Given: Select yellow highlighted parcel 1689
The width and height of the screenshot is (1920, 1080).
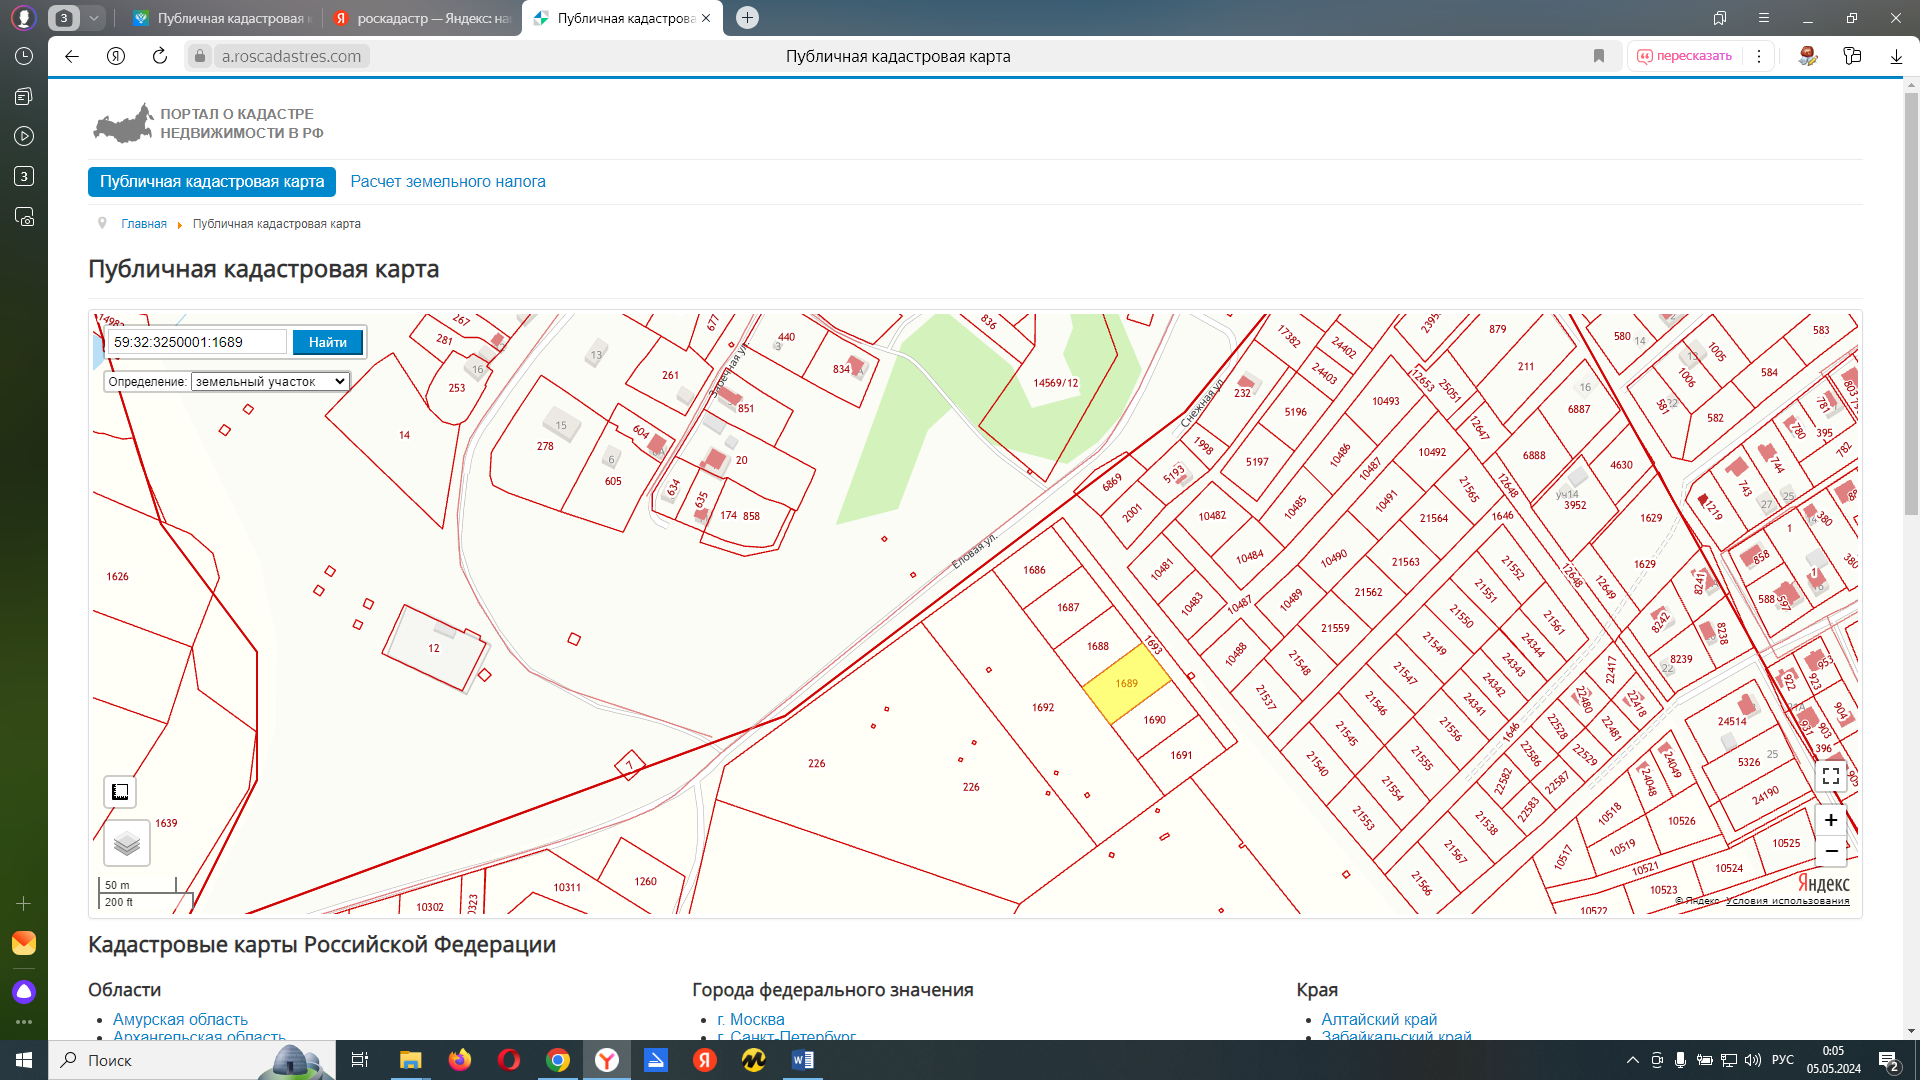Looking at the screenshot, I should (1126, 685).
